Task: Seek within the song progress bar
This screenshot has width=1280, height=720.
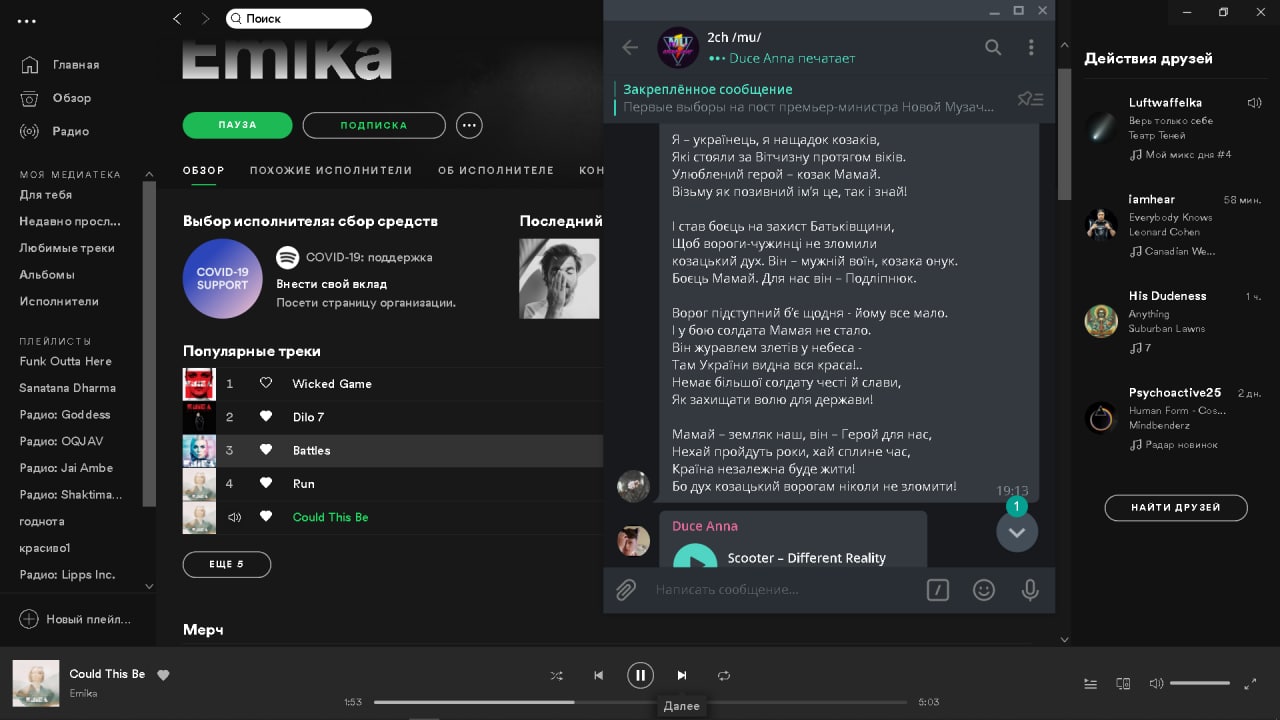Action: pyautogui.click(x=640, y=702)
